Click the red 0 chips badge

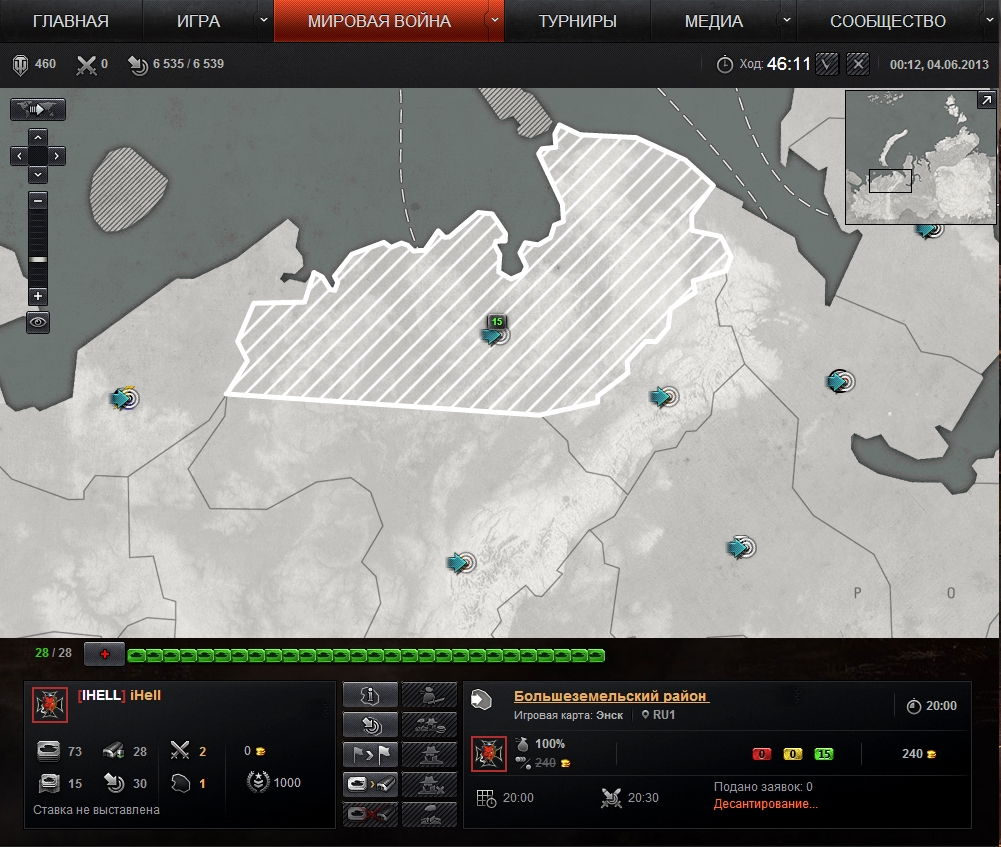point(762,754)
